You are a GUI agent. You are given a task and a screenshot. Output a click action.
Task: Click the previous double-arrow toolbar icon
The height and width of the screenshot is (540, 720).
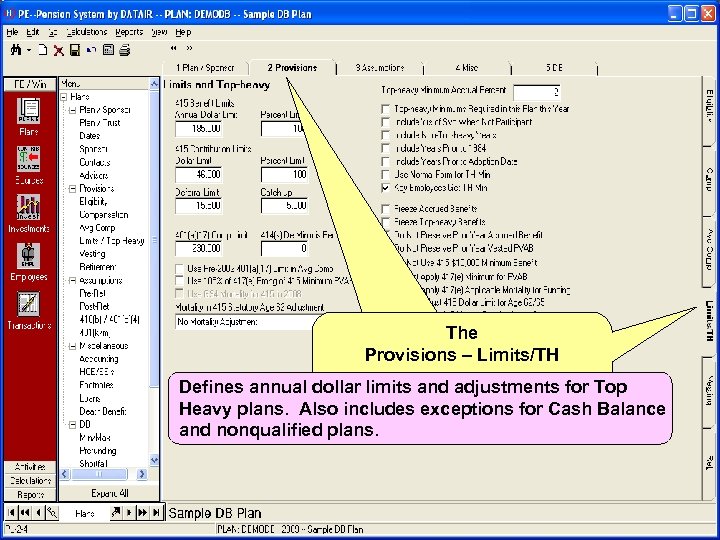174,48
